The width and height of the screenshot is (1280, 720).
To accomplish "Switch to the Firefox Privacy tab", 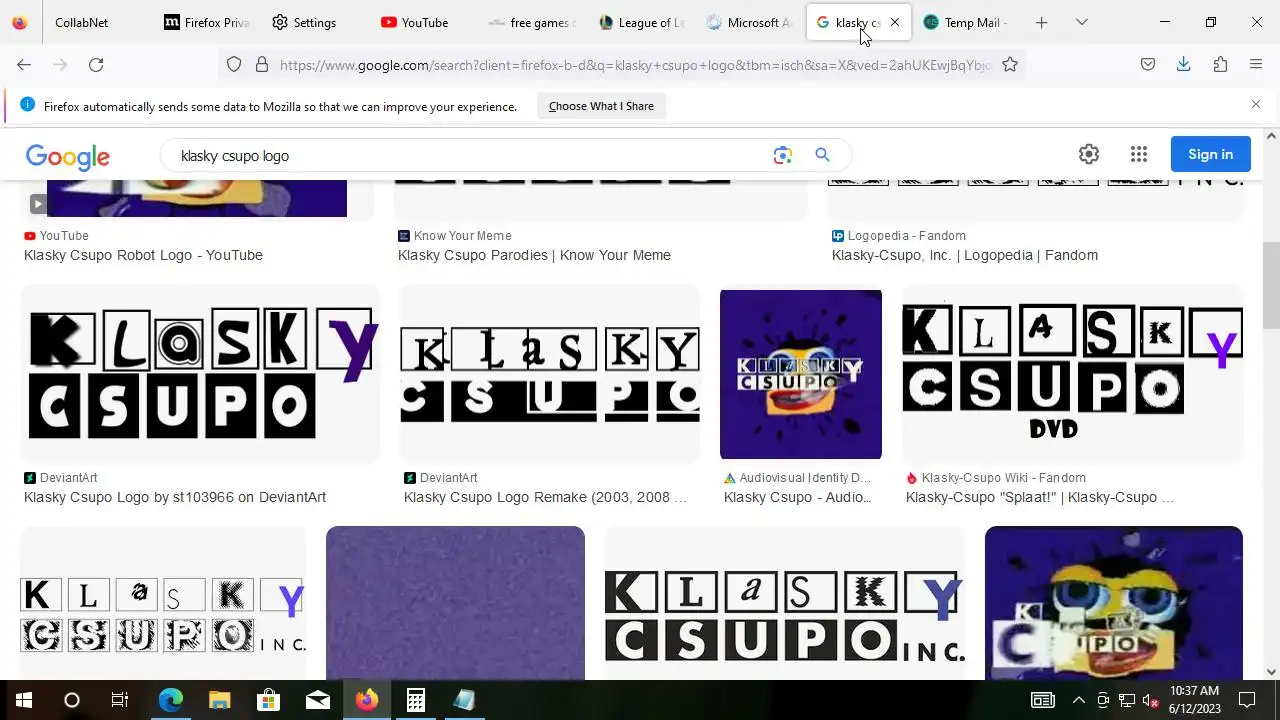I will click(x=206, y=22).
